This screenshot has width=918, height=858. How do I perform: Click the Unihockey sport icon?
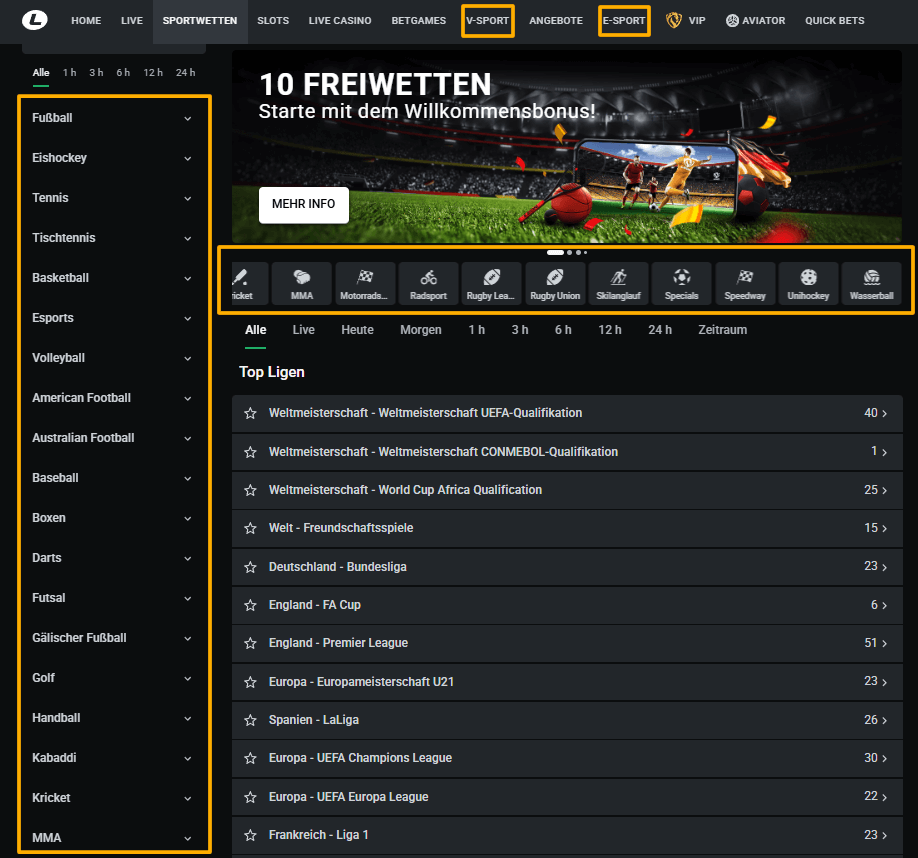coord(808,283)
